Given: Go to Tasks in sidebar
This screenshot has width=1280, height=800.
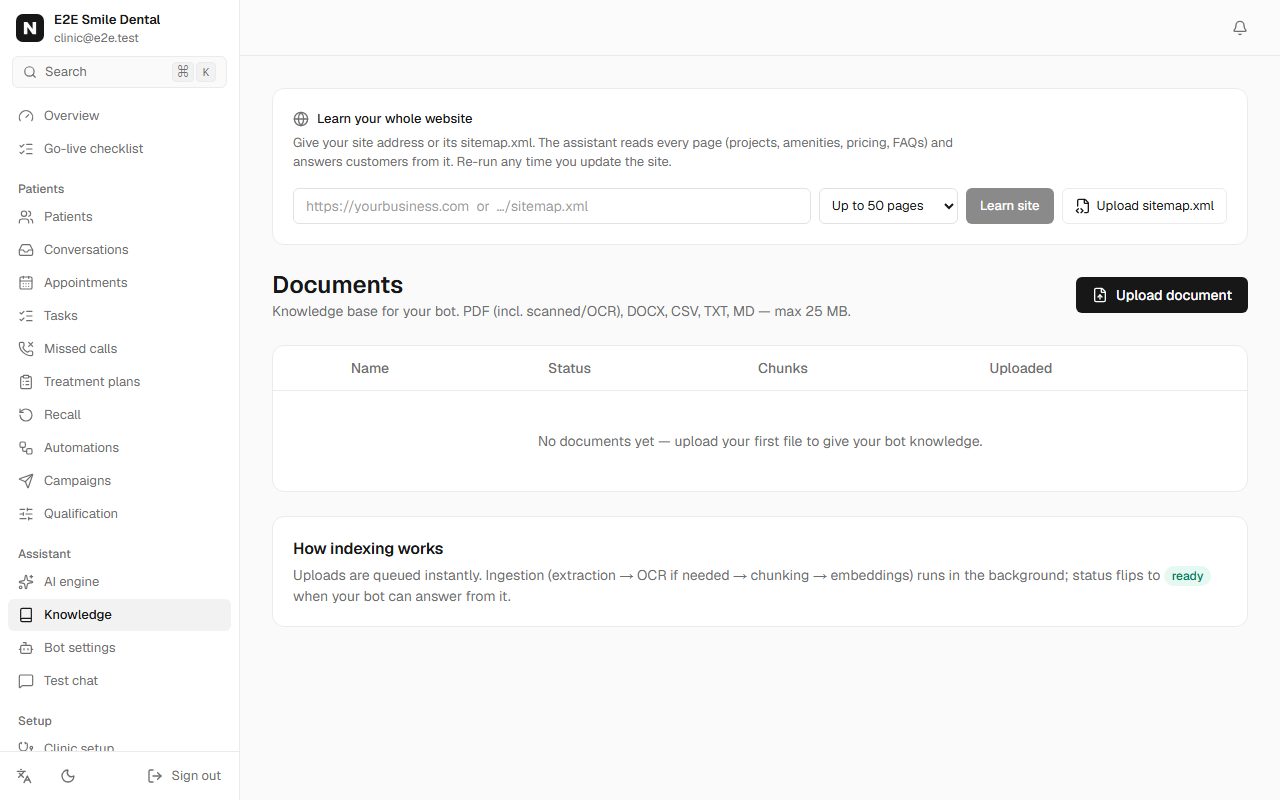Looking at the screenshot, I should click(x=119, y=316).
